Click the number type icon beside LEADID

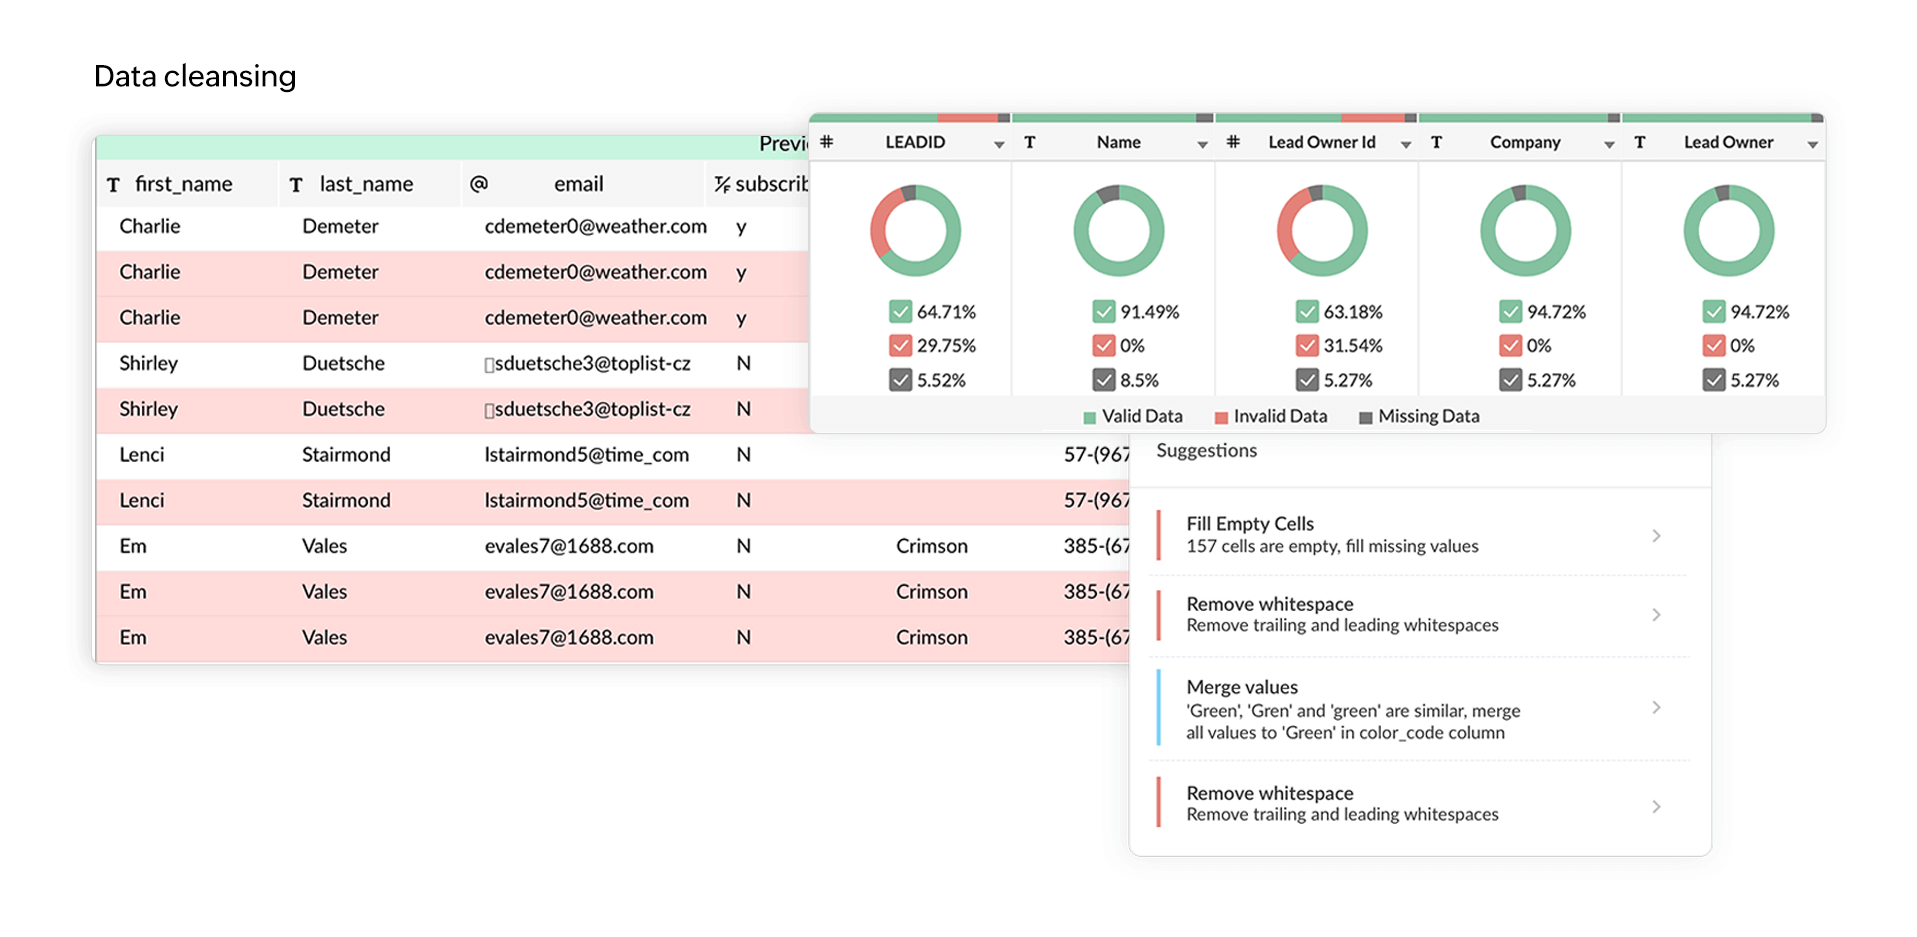827,142
